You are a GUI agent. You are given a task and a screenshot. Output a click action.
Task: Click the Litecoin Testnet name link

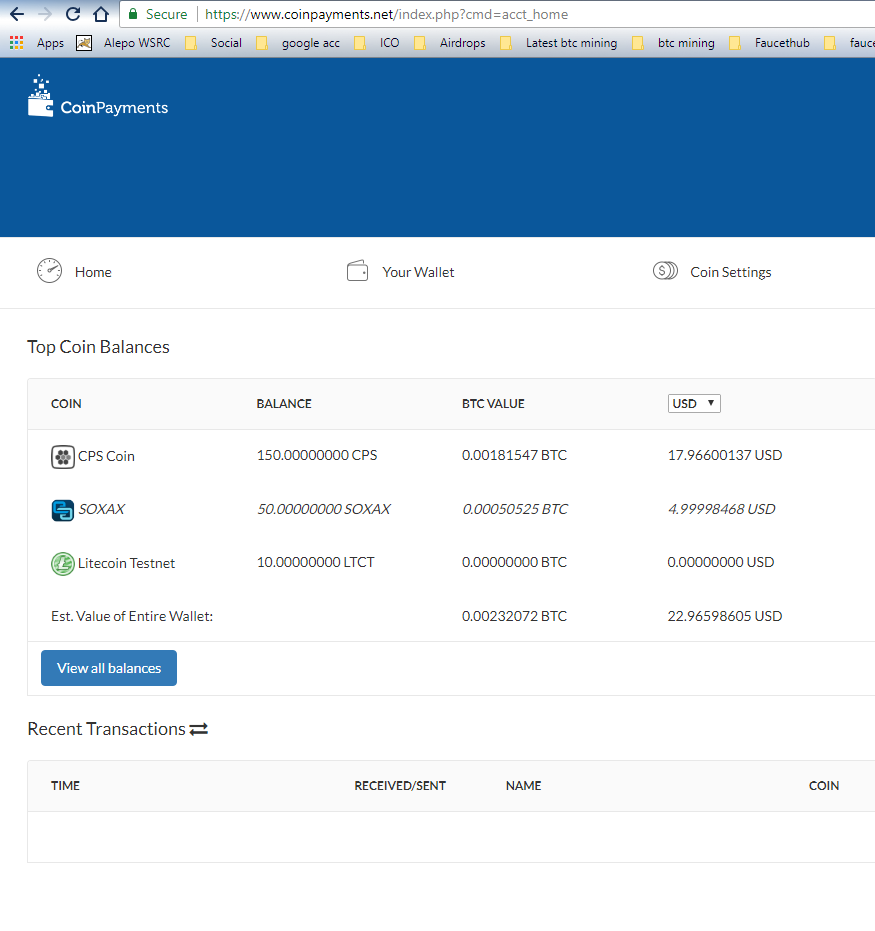(x=126, y=563)
